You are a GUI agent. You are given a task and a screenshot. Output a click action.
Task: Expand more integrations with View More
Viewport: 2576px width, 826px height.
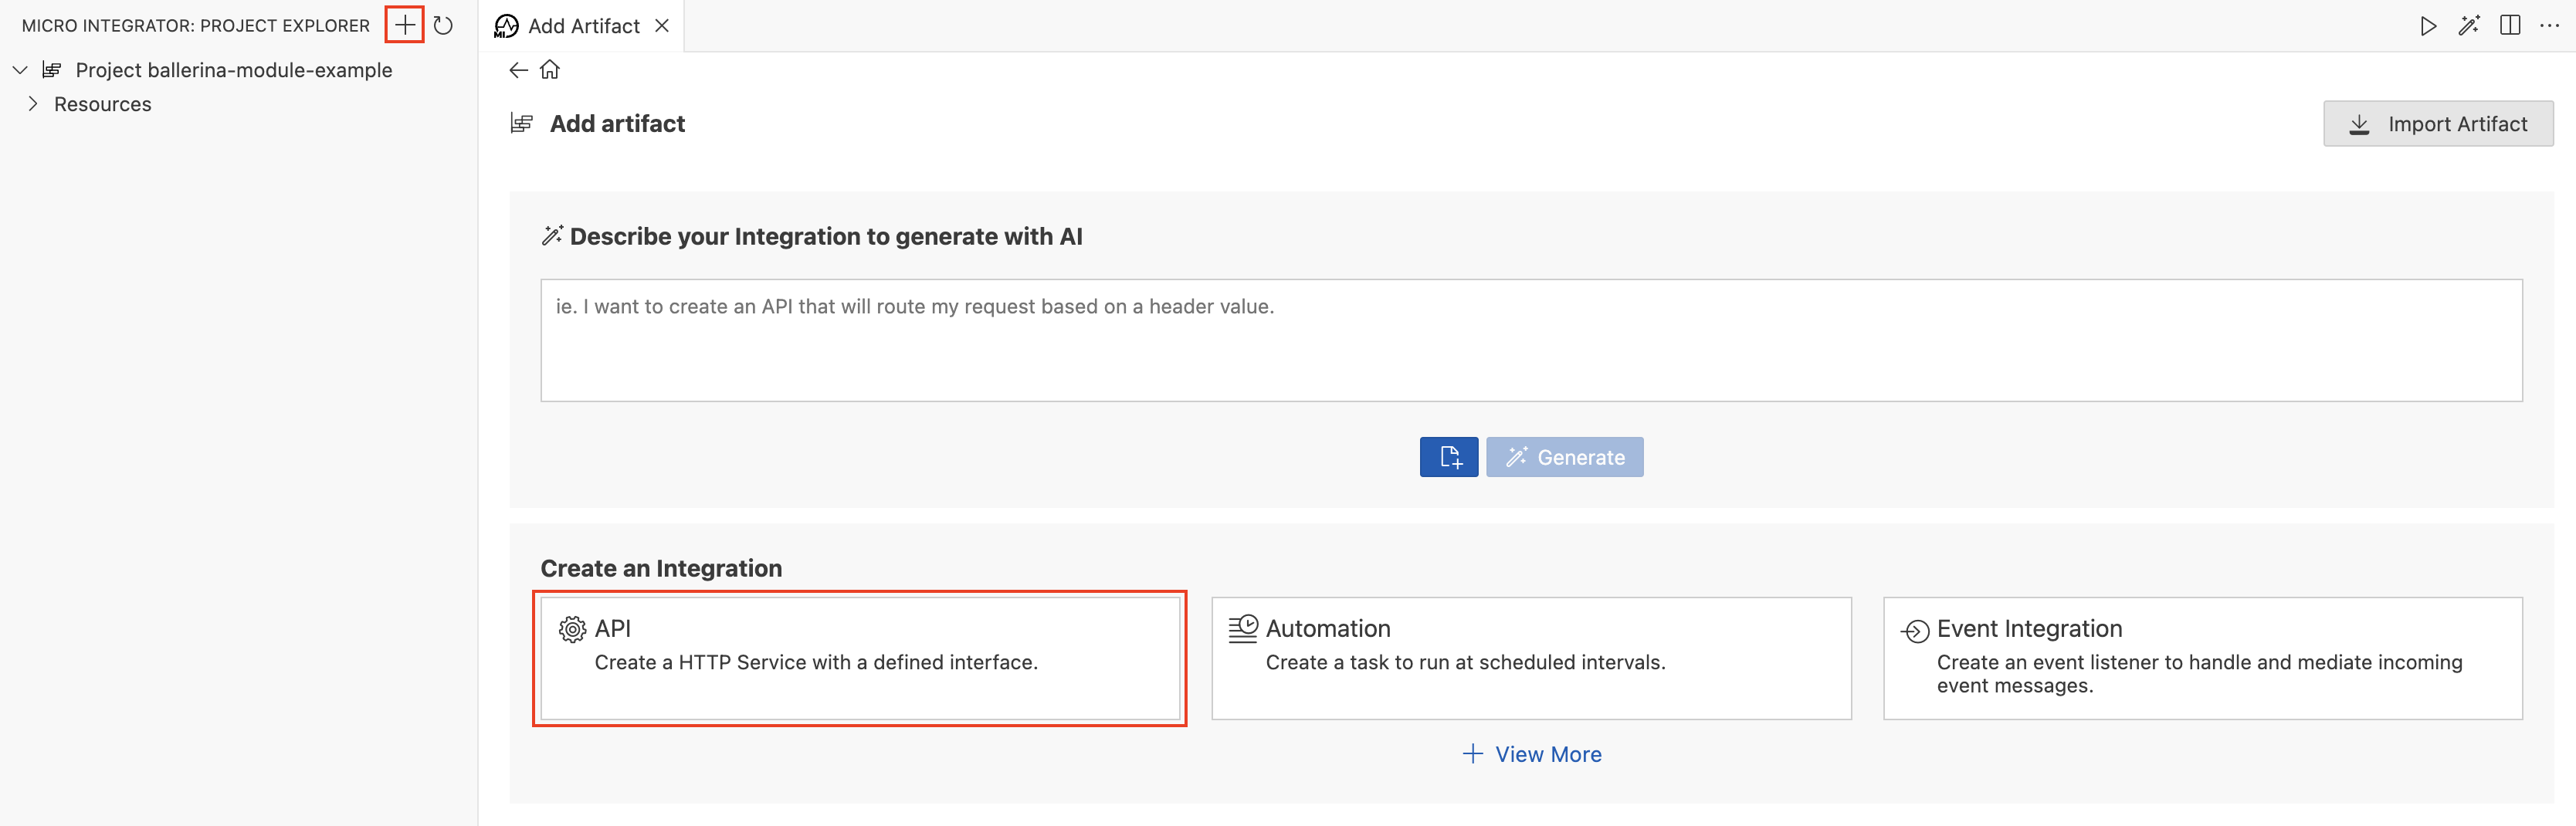[1531, 754]
